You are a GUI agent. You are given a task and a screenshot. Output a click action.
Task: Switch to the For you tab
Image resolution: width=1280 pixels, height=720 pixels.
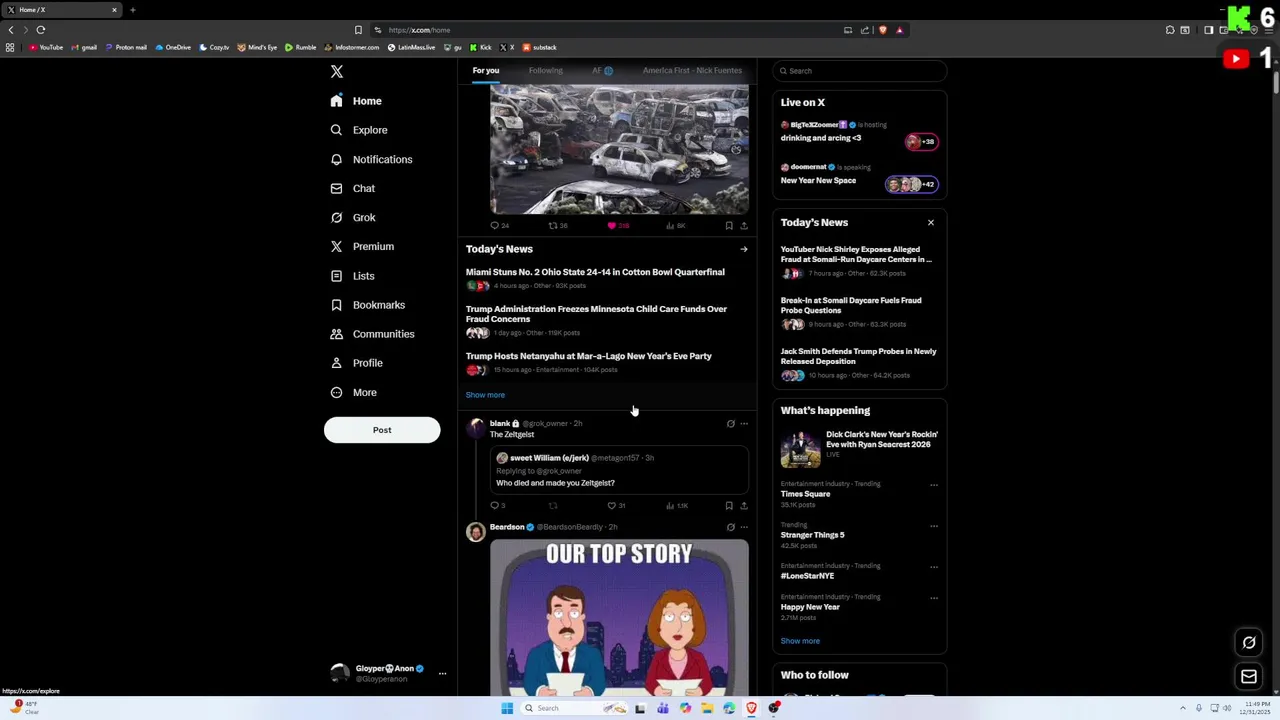pos(486,71)
